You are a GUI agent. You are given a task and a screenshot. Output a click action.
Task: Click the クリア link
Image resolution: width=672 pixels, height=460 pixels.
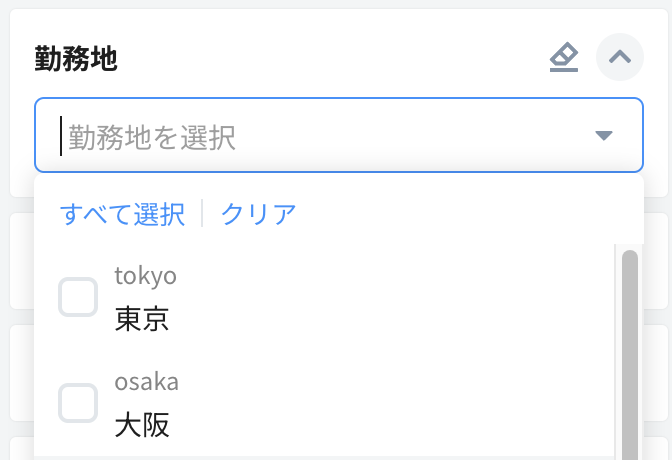[258, 214]
